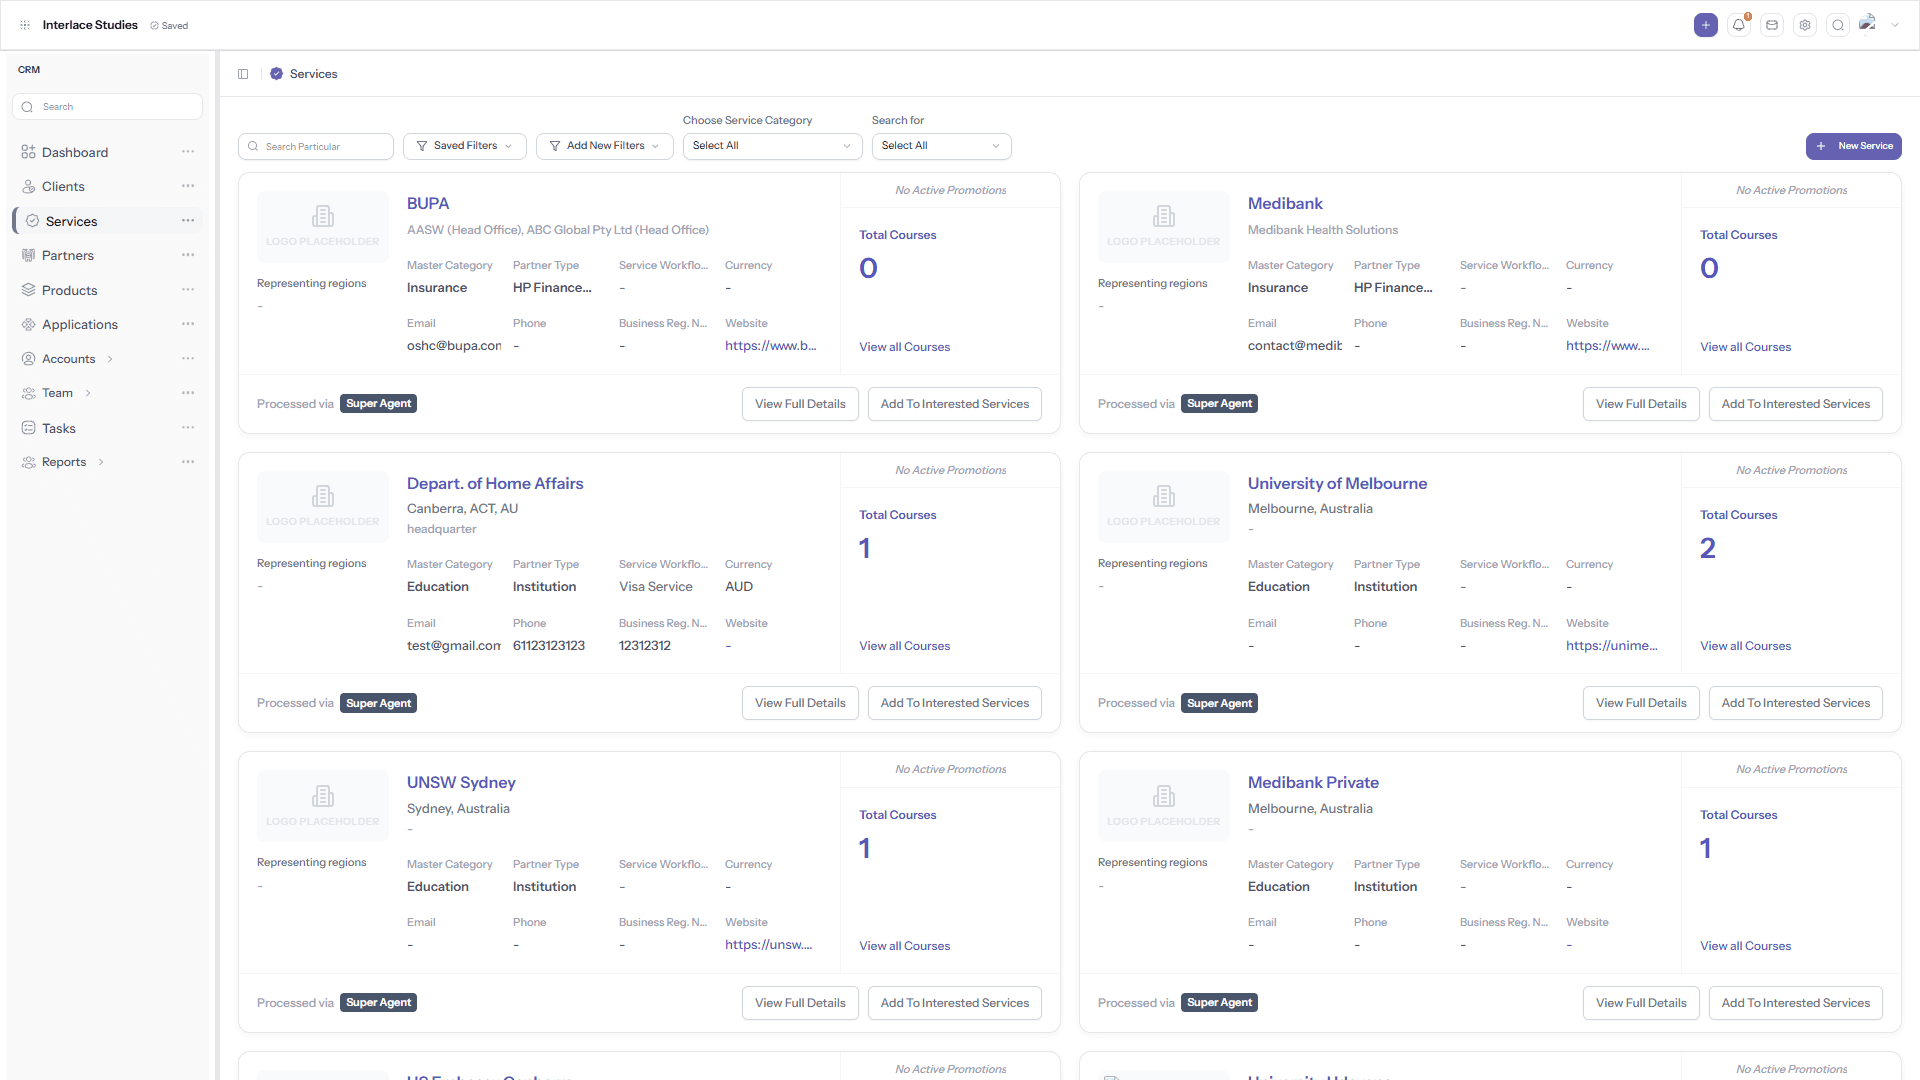
Task: Click the Services breadcrumb badge icon
Action: pos(277,74)
